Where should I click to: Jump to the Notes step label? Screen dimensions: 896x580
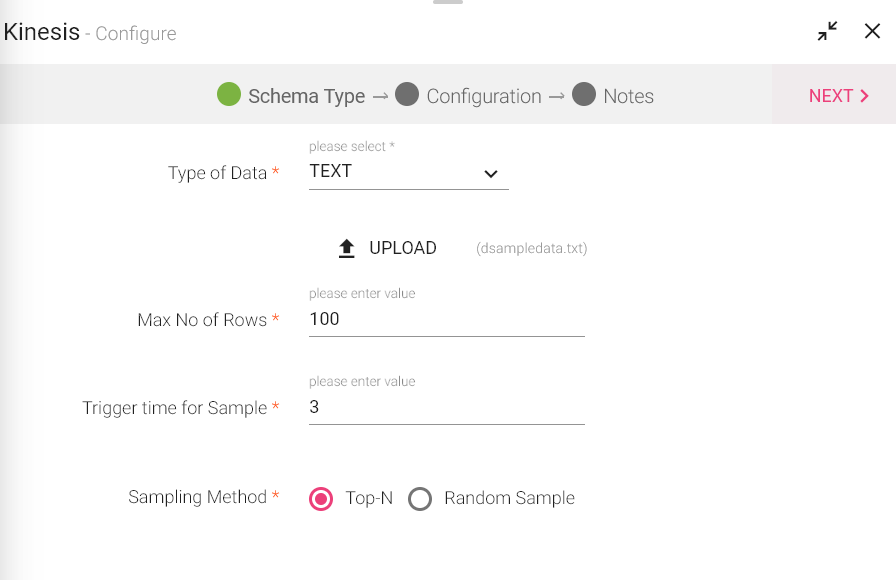628,96
